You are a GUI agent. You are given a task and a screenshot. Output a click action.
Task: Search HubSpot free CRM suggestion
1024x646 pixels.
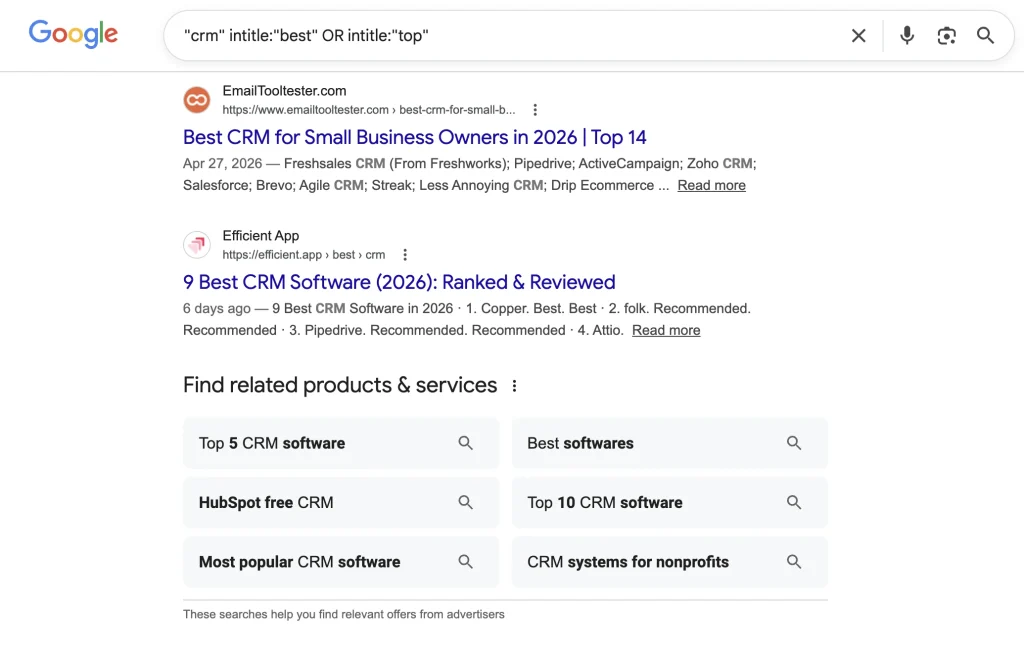pos(341,502)
